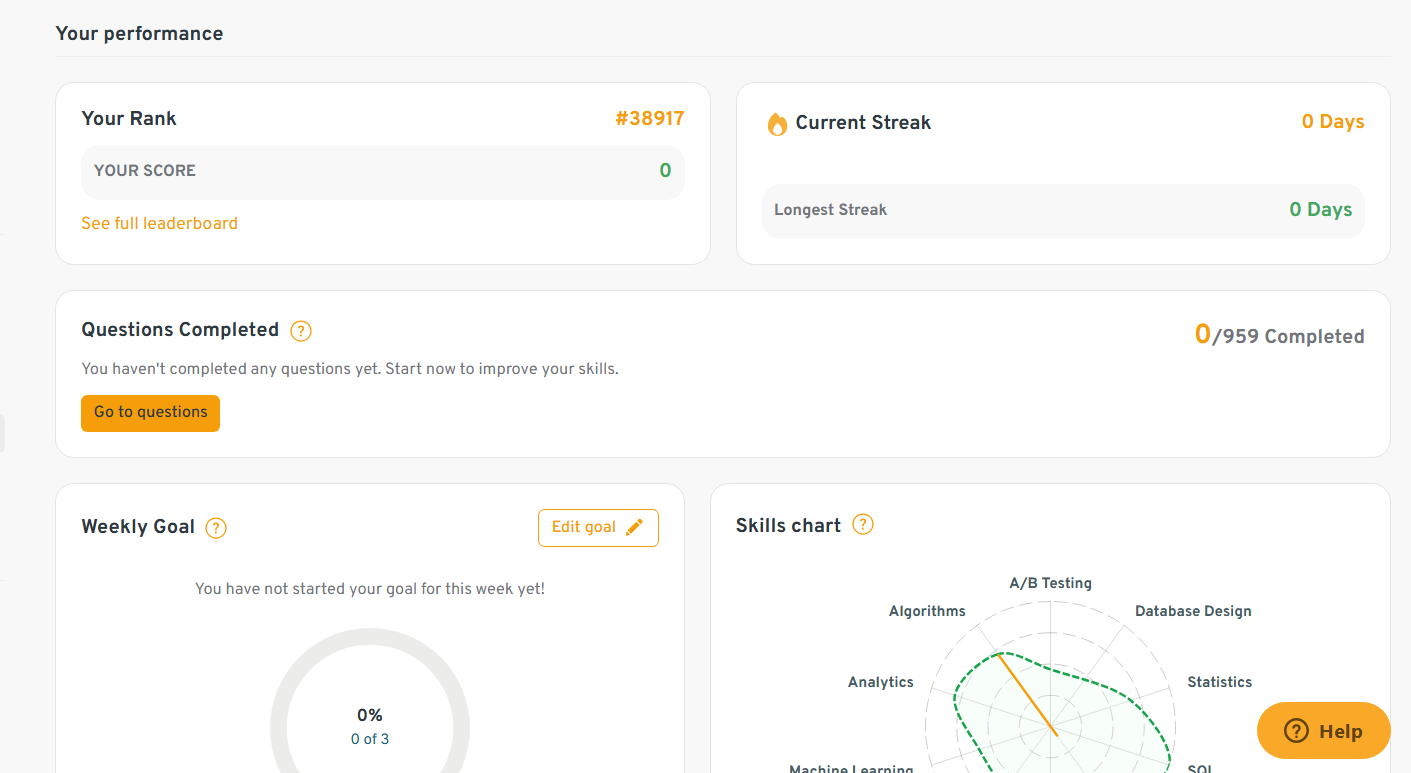Click the Database Design chart label
Viewport: 1411px width, 773px height.
pyautogui.click(x=1193, y=611)
